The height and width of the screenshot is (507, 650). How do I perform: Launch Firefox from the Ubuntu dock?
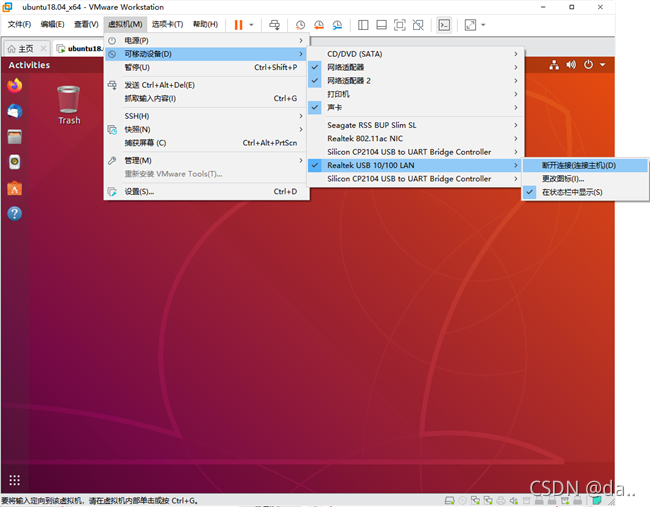[15, 86]
